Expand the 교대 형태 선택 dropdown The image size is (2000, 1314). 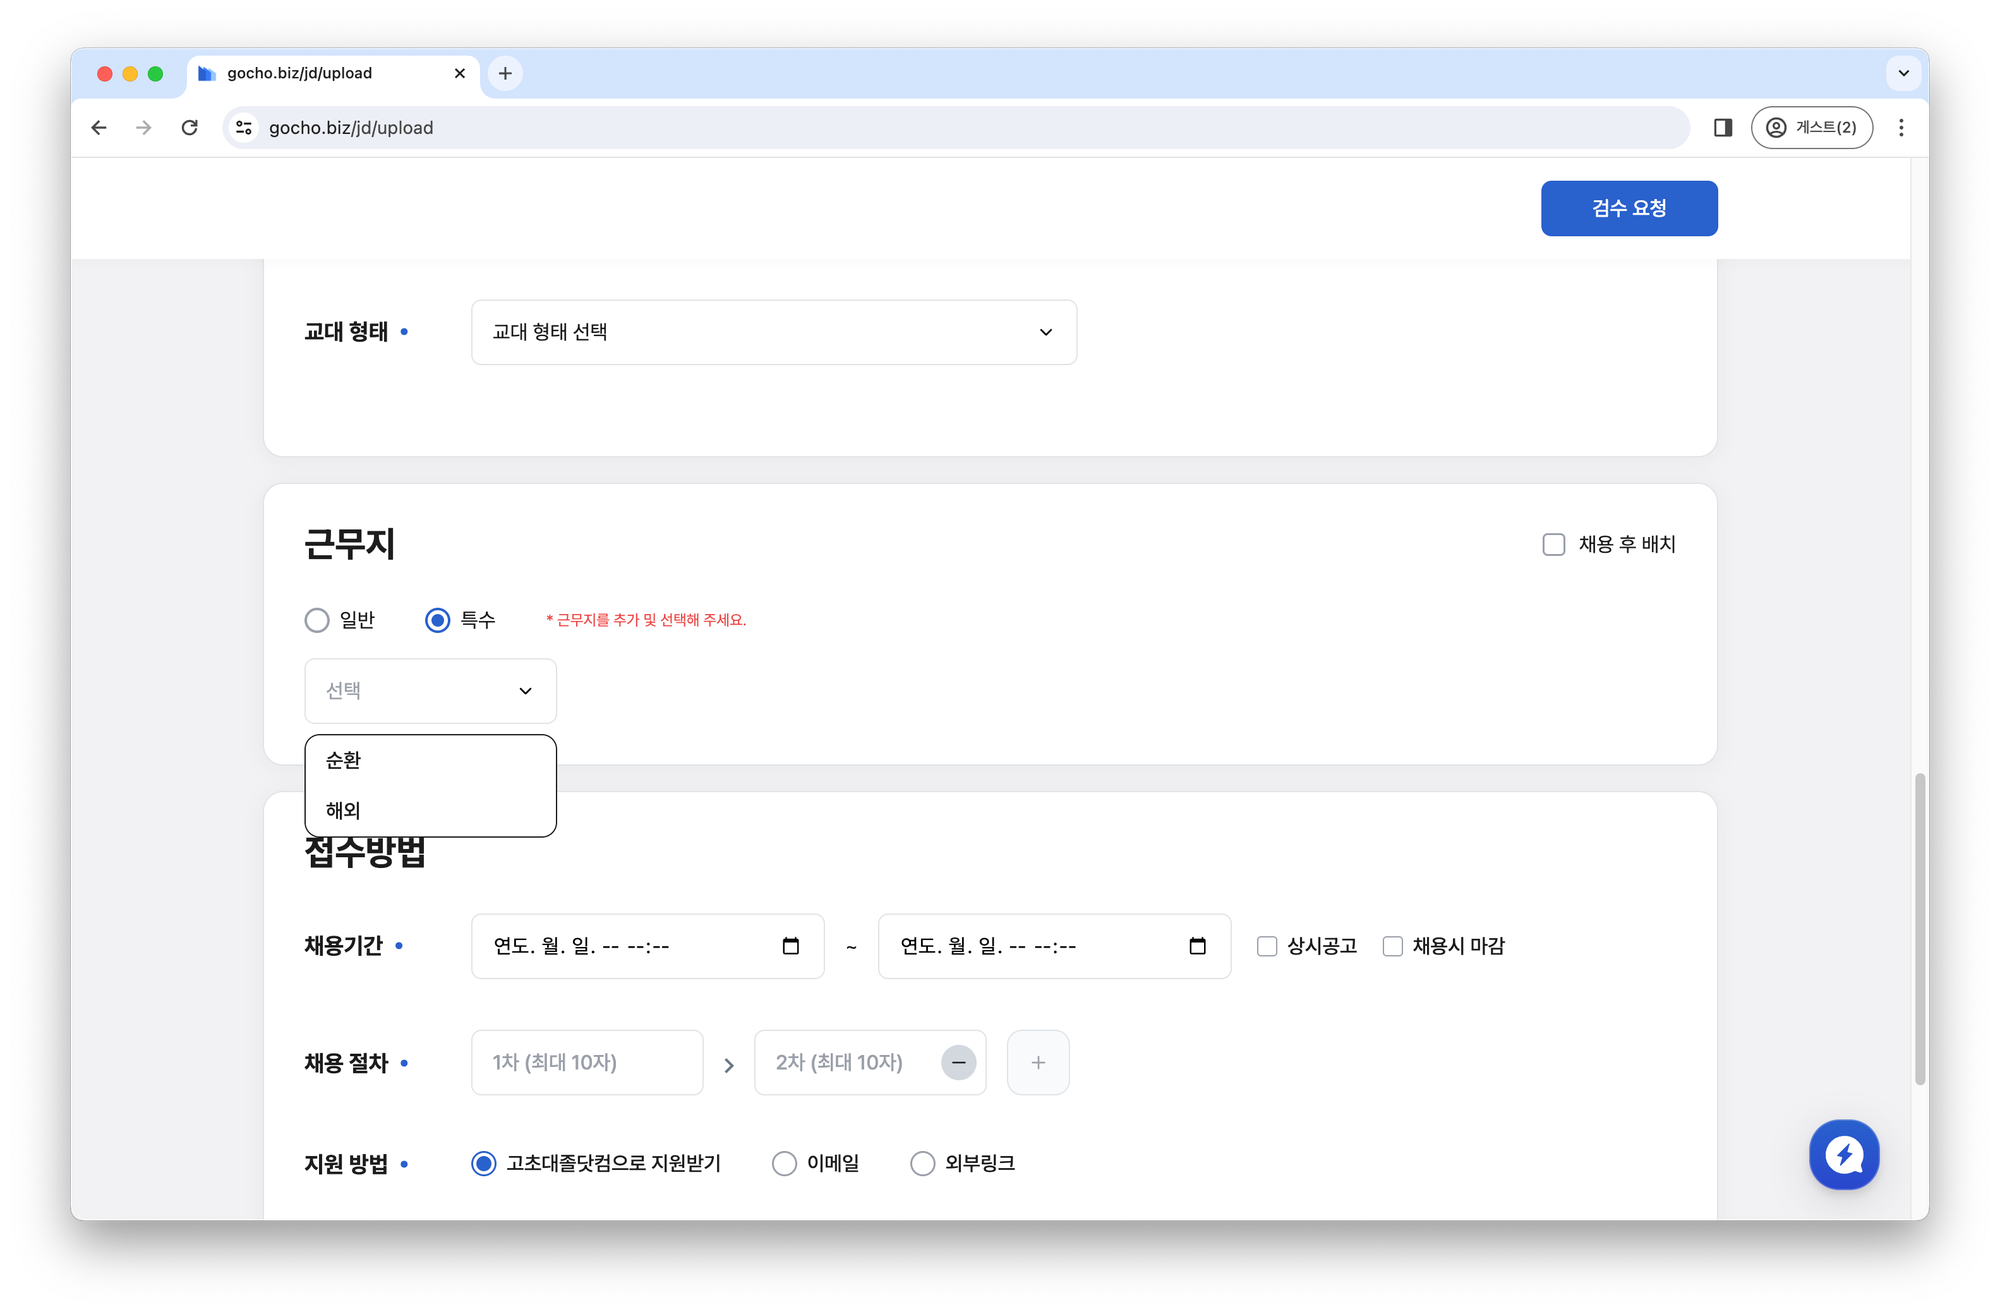coord(773,332)
